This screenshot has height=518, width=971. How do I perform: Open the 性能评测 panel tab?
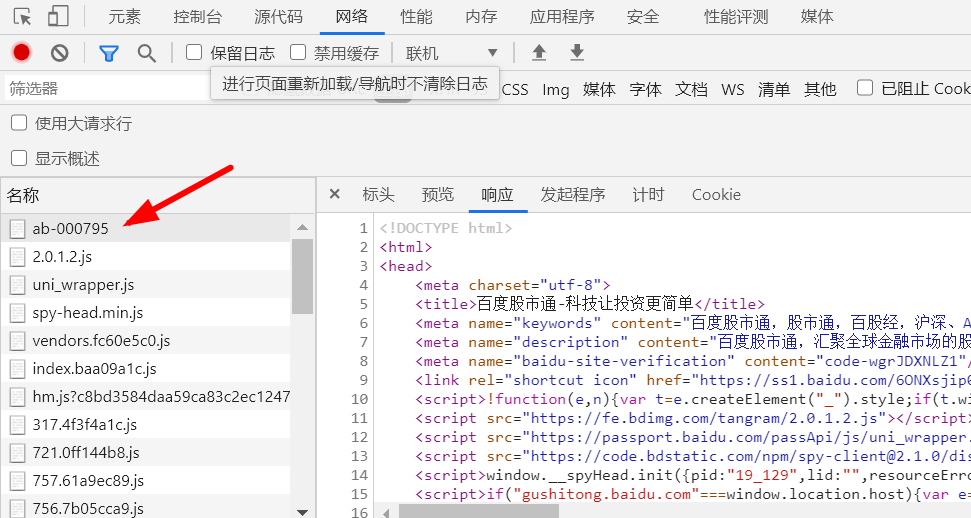coord(736,17)
